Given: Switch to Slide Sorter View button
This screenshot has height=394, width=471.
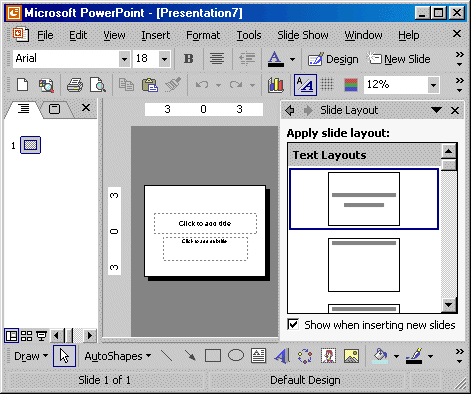Looking at the screenshot, I should tap(26, 335).
